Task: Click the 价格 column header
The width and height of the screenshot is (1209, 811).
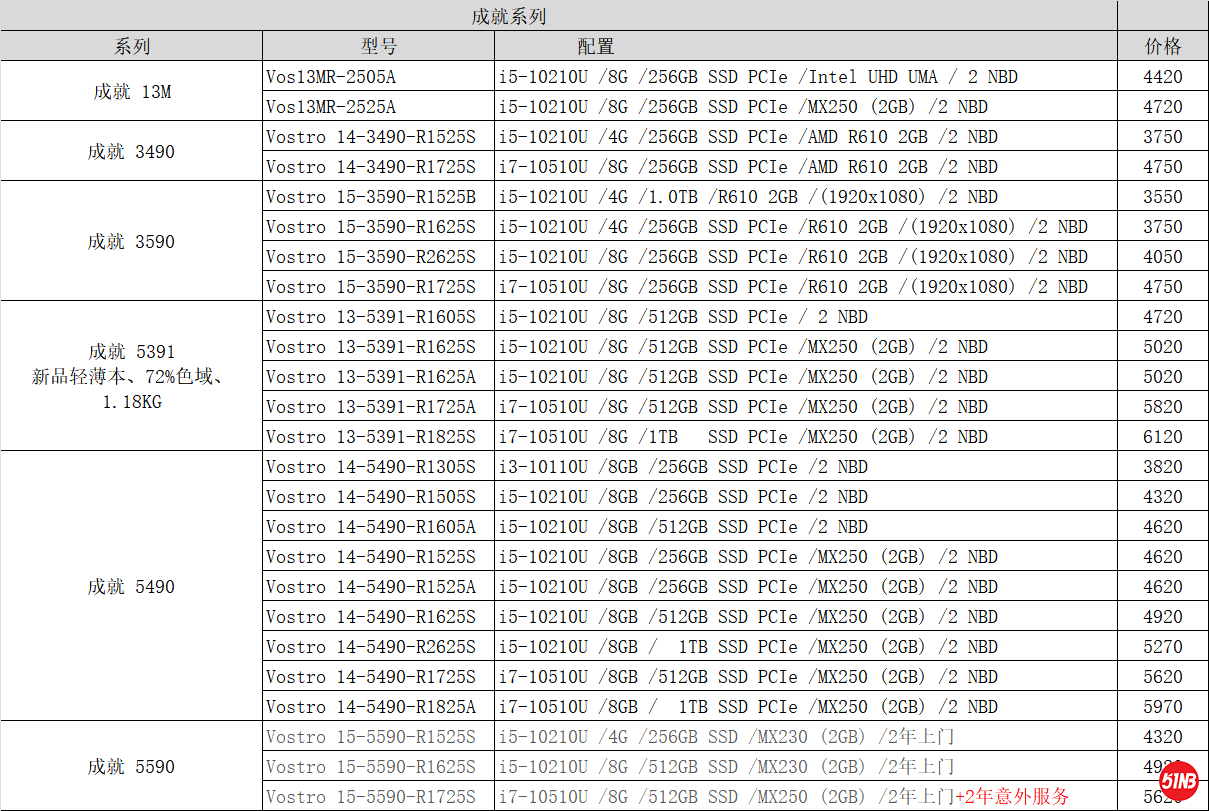Action: point(1162,46)
